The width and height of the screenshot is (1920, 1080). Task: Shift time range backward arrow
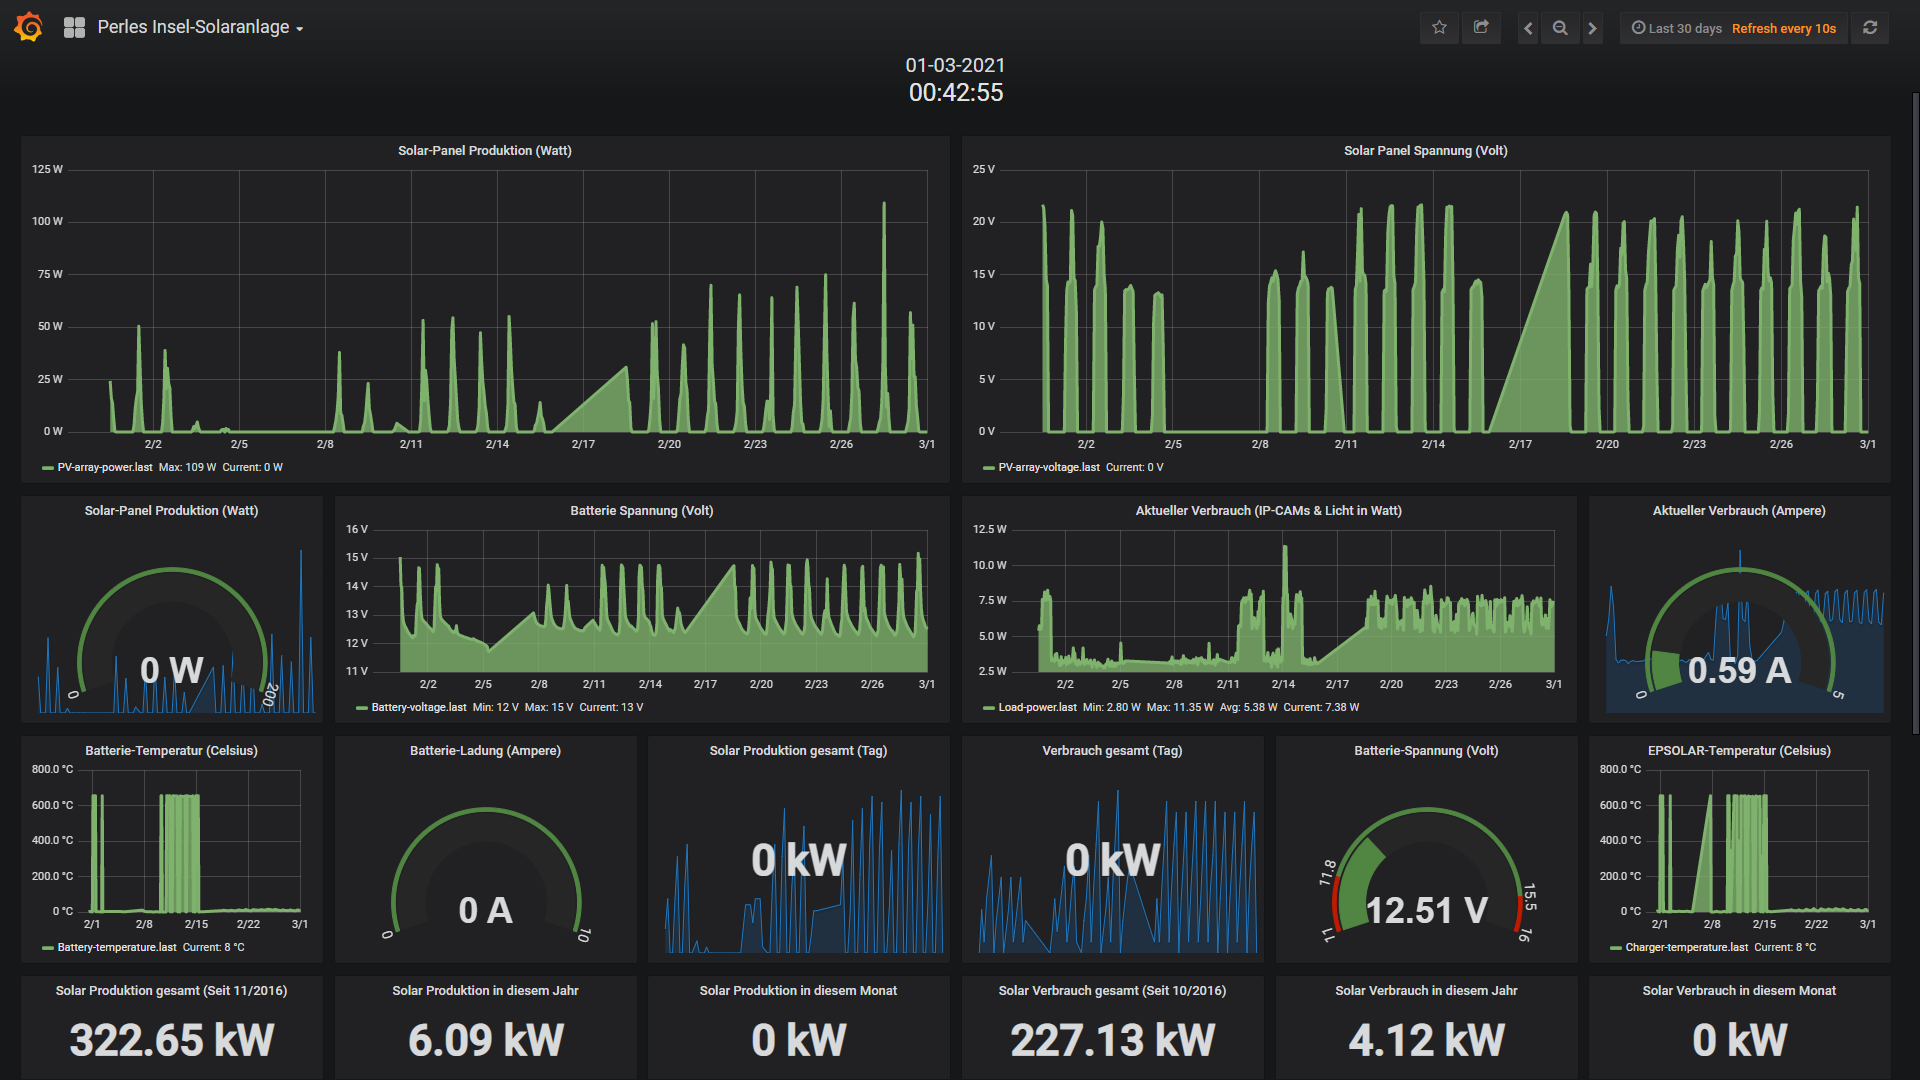click(1528, 29)
